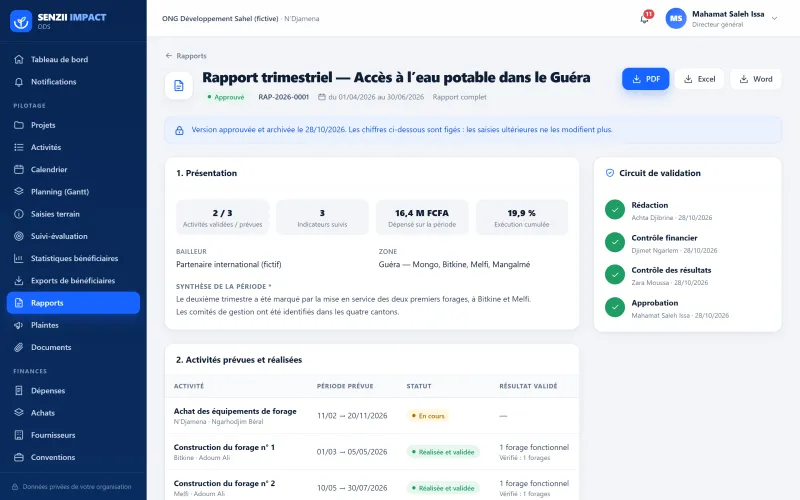This screenshot has width=800, height=500.
Task: Click the Senzii Impact logo icon
Action: (21, 21)
